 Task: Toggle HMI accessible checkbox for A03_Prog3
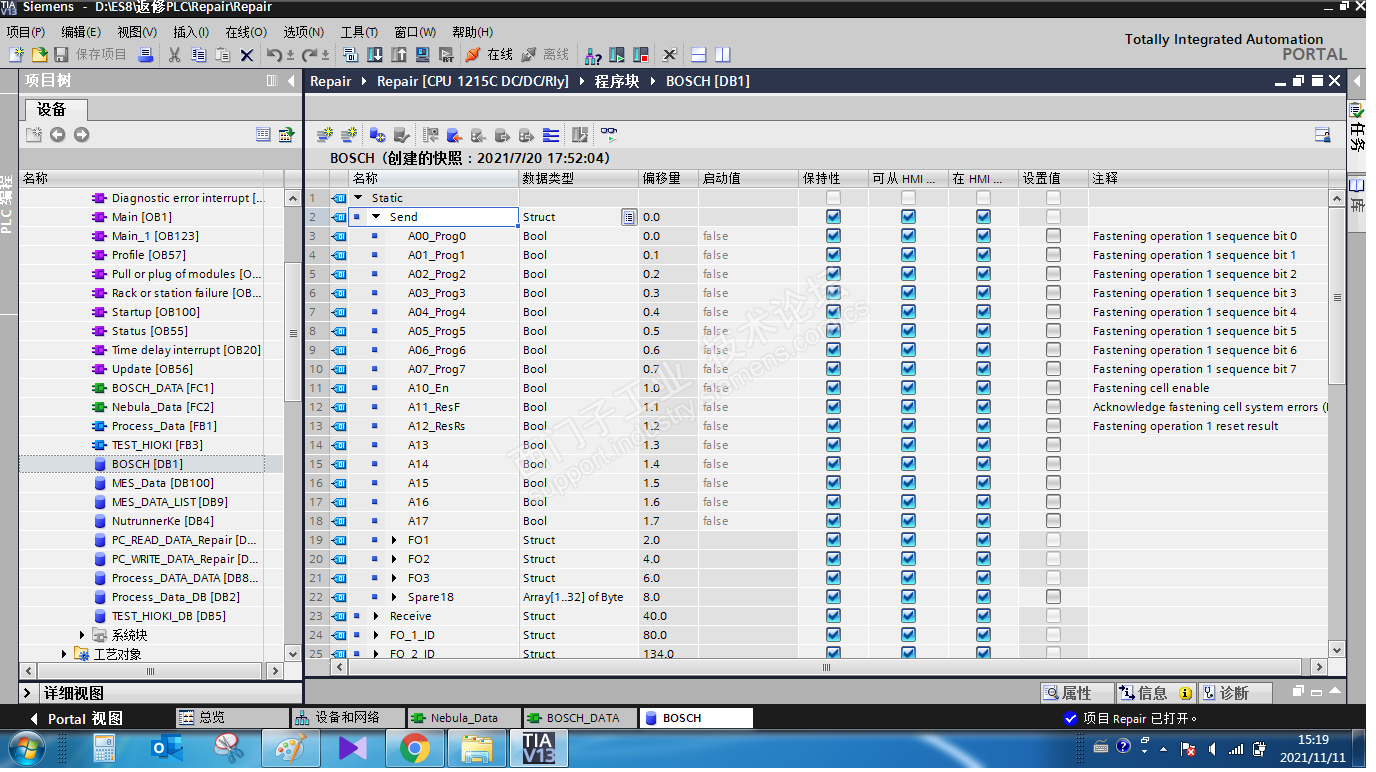tap(908, 293)
